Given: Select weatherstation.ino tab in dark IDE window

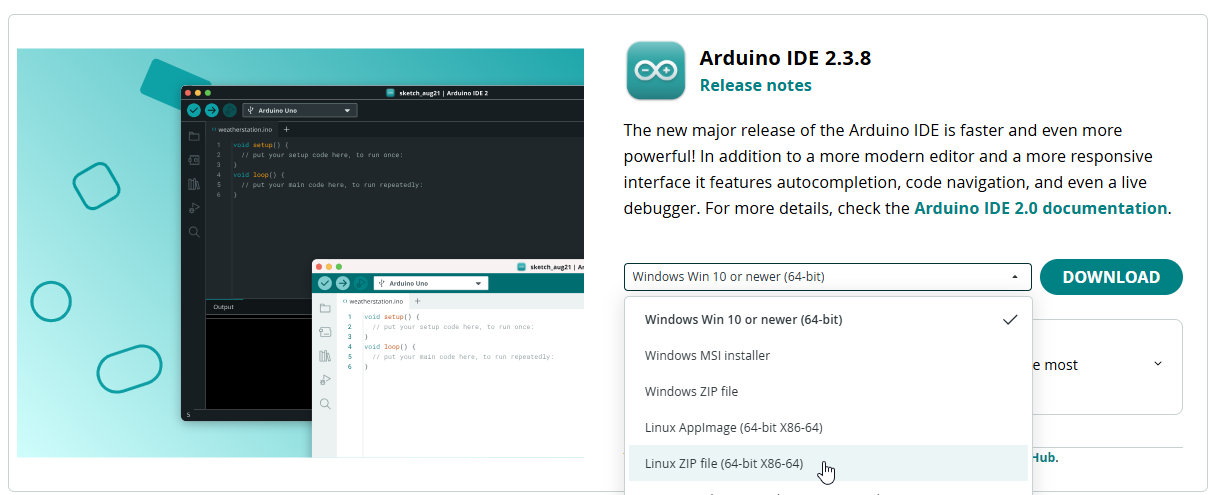Looking at the screenshot, I should [x=240, y=129].
